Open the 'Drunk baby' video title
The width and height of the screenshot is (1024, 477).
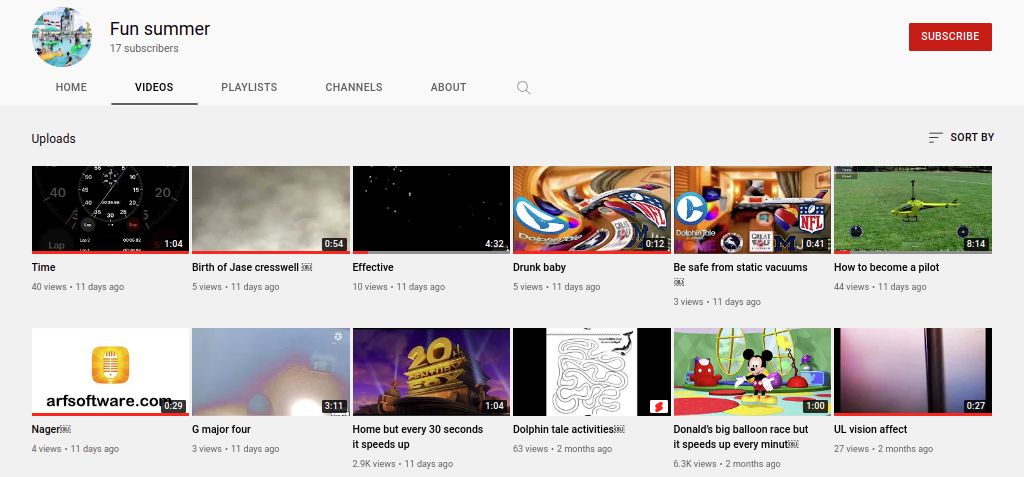pyautogui.click(x=539, y=267)
